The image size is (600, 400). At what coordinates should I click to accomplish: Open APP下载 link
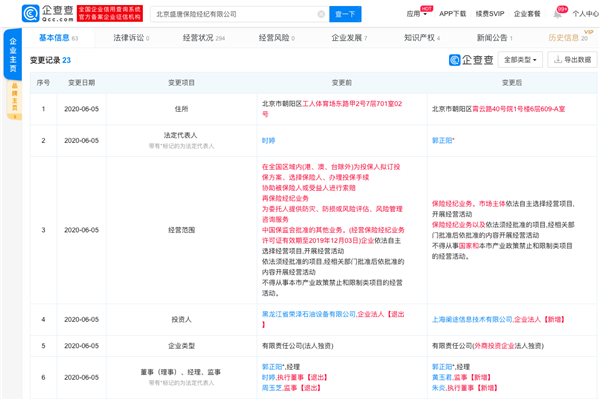(452, 14)
